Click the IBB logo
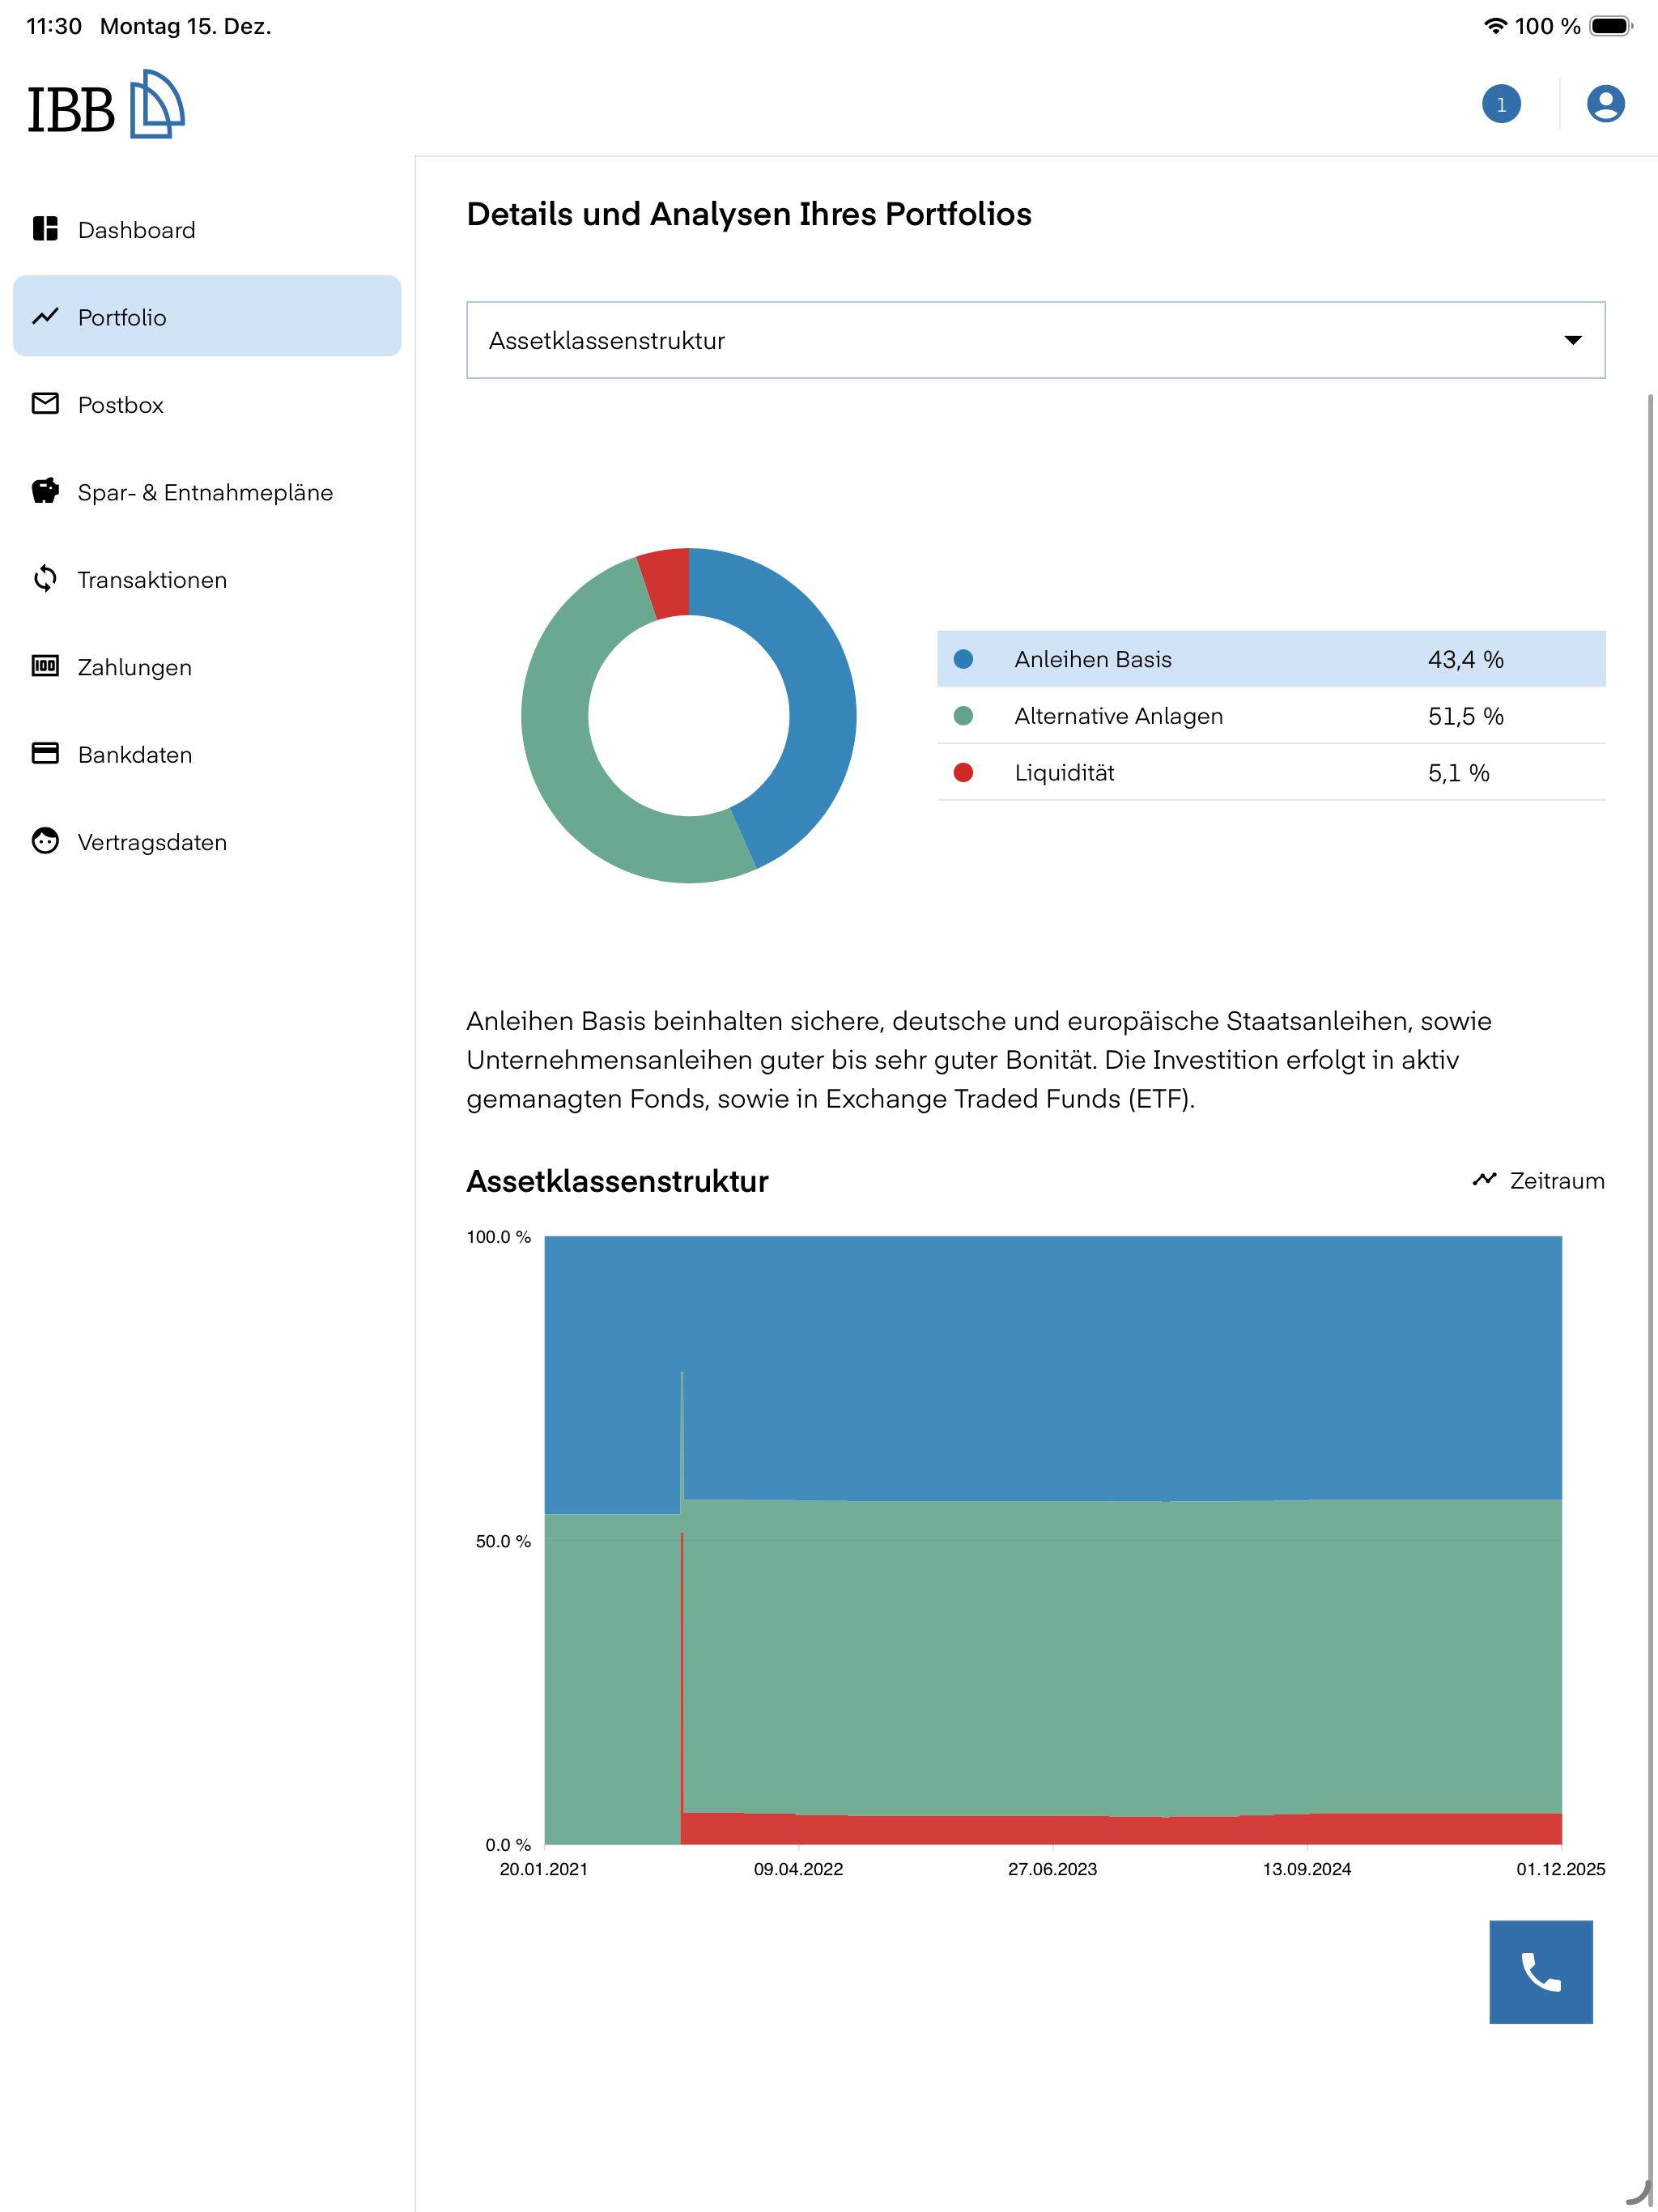 point(106,104)
